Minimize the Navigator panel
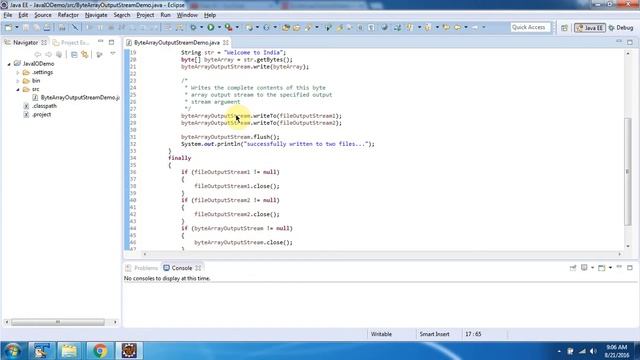Viewport: 640px width, 360px height. click(101, 42)
